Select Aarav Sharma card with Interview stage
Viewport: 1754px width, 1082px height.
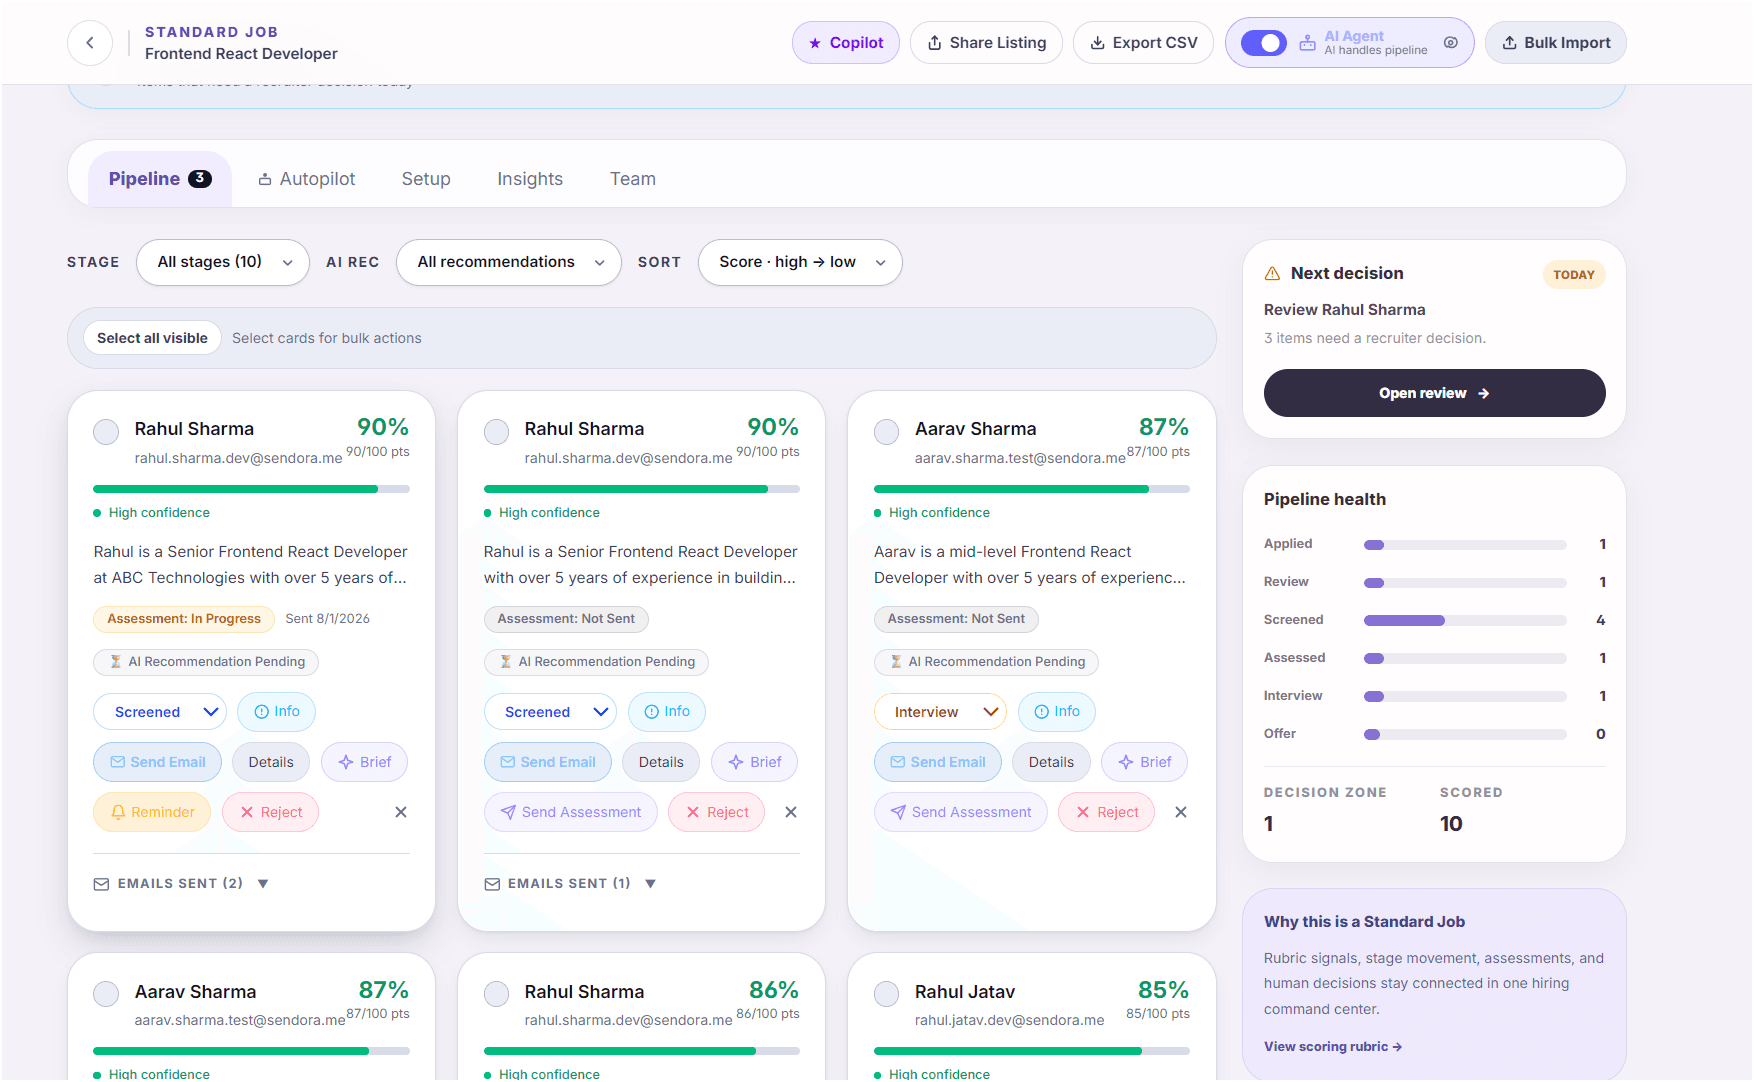886,432
